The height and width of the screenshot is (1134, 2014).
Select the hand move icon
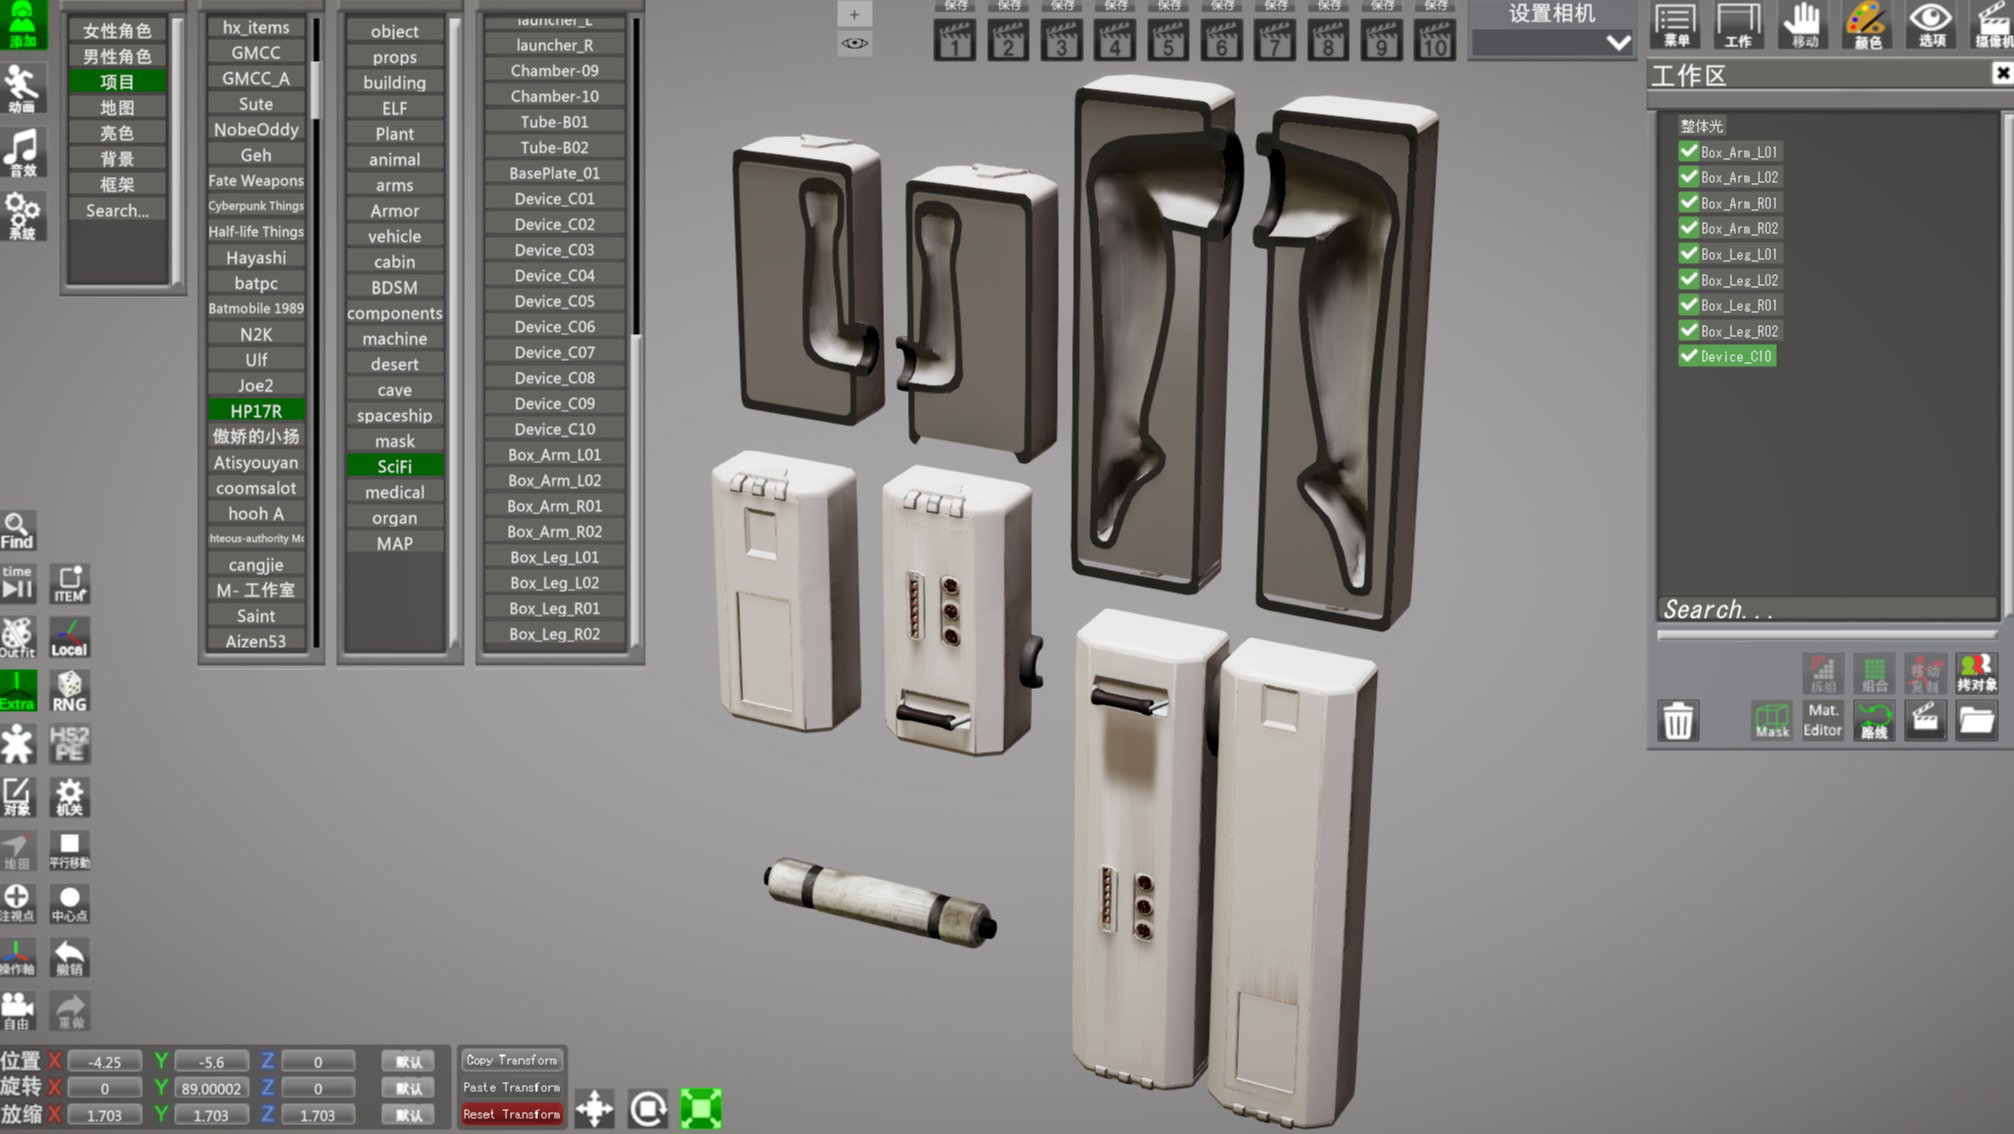tap(1804, 25)
